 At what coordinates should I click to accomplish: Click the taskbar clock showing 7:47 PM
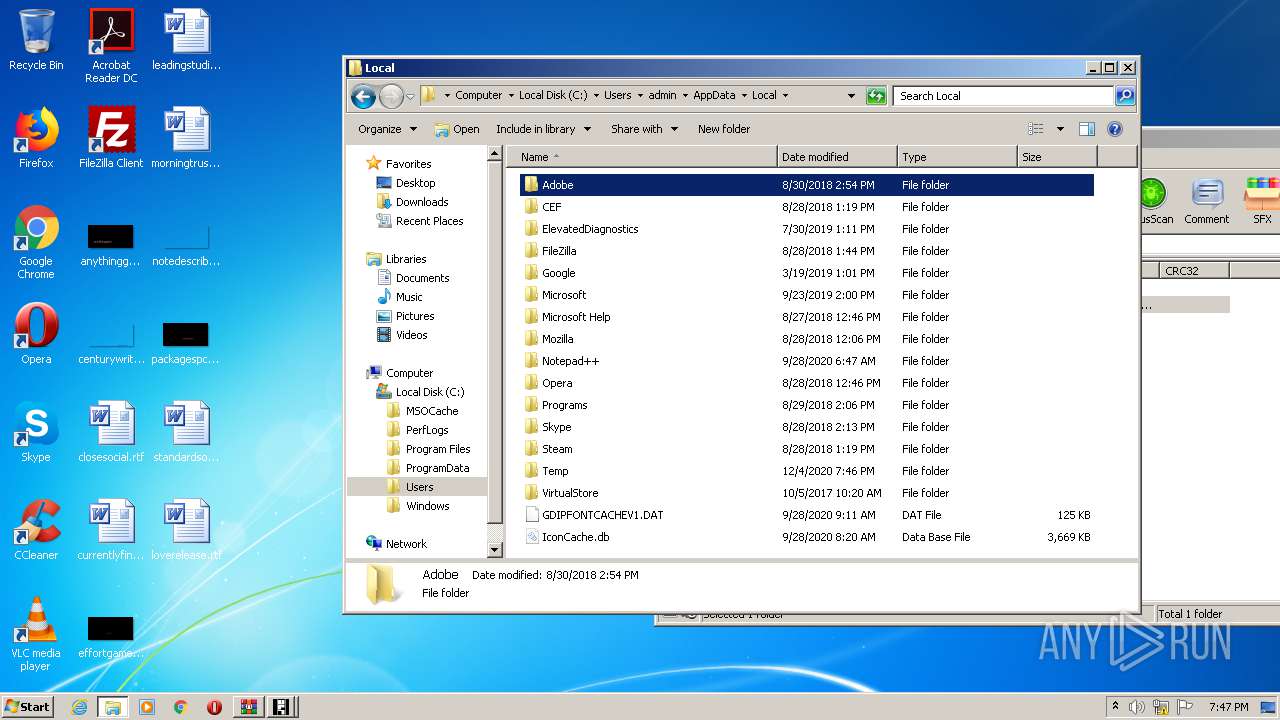click(x=1228, y=707)
